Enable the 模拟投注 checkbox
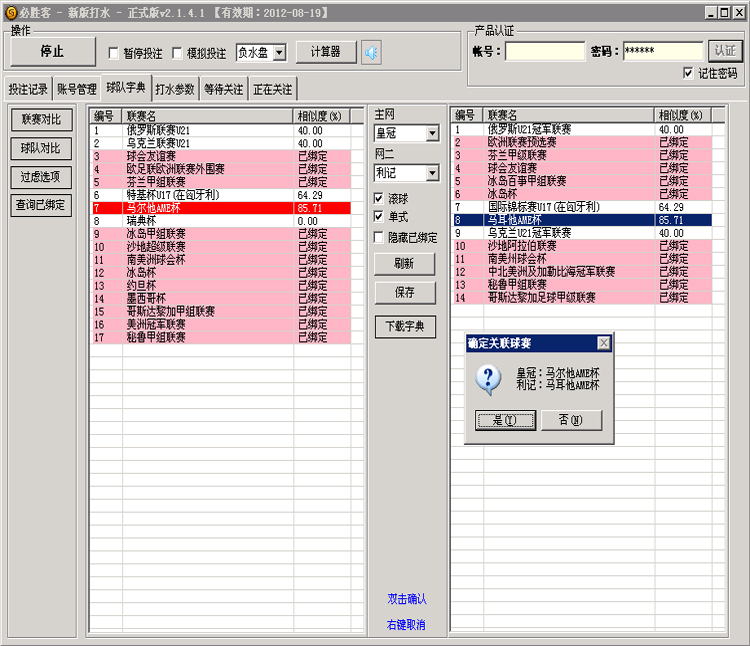Screen dimensions: 750x646 178,53
